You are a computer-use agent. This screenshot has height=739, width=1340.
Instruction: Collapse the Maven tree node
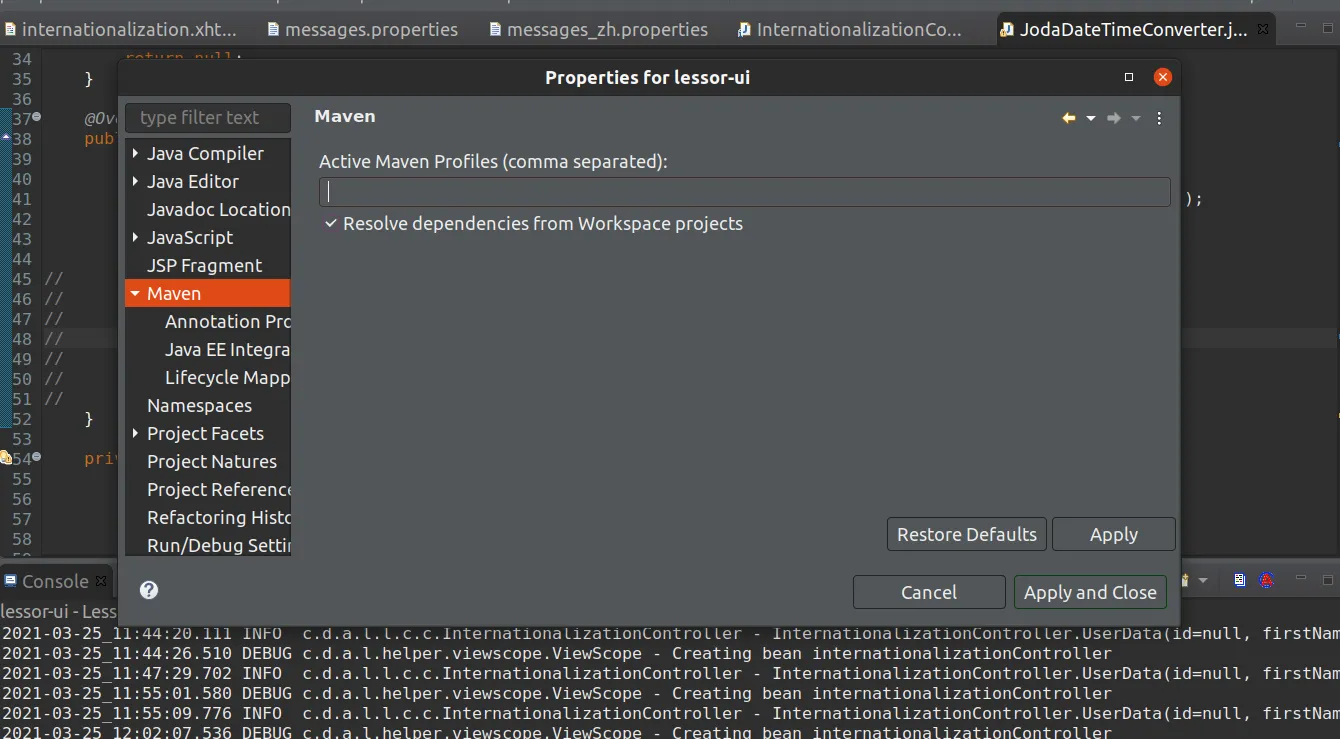click(x=135, y=293)
